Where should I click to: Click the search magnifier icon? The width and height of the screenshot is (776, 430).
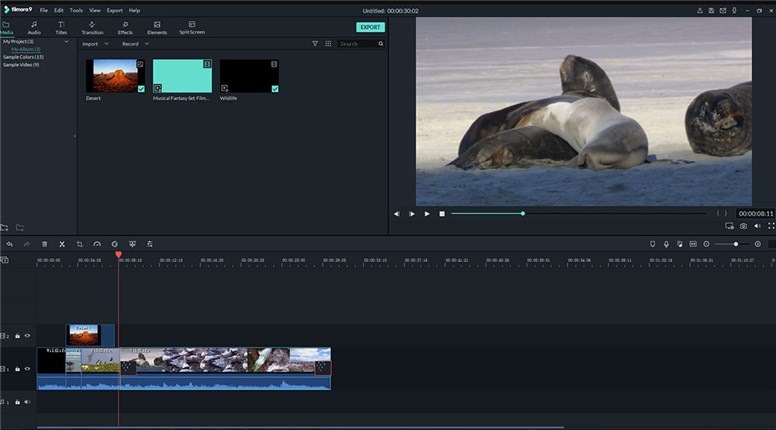[x=381, y=44]
